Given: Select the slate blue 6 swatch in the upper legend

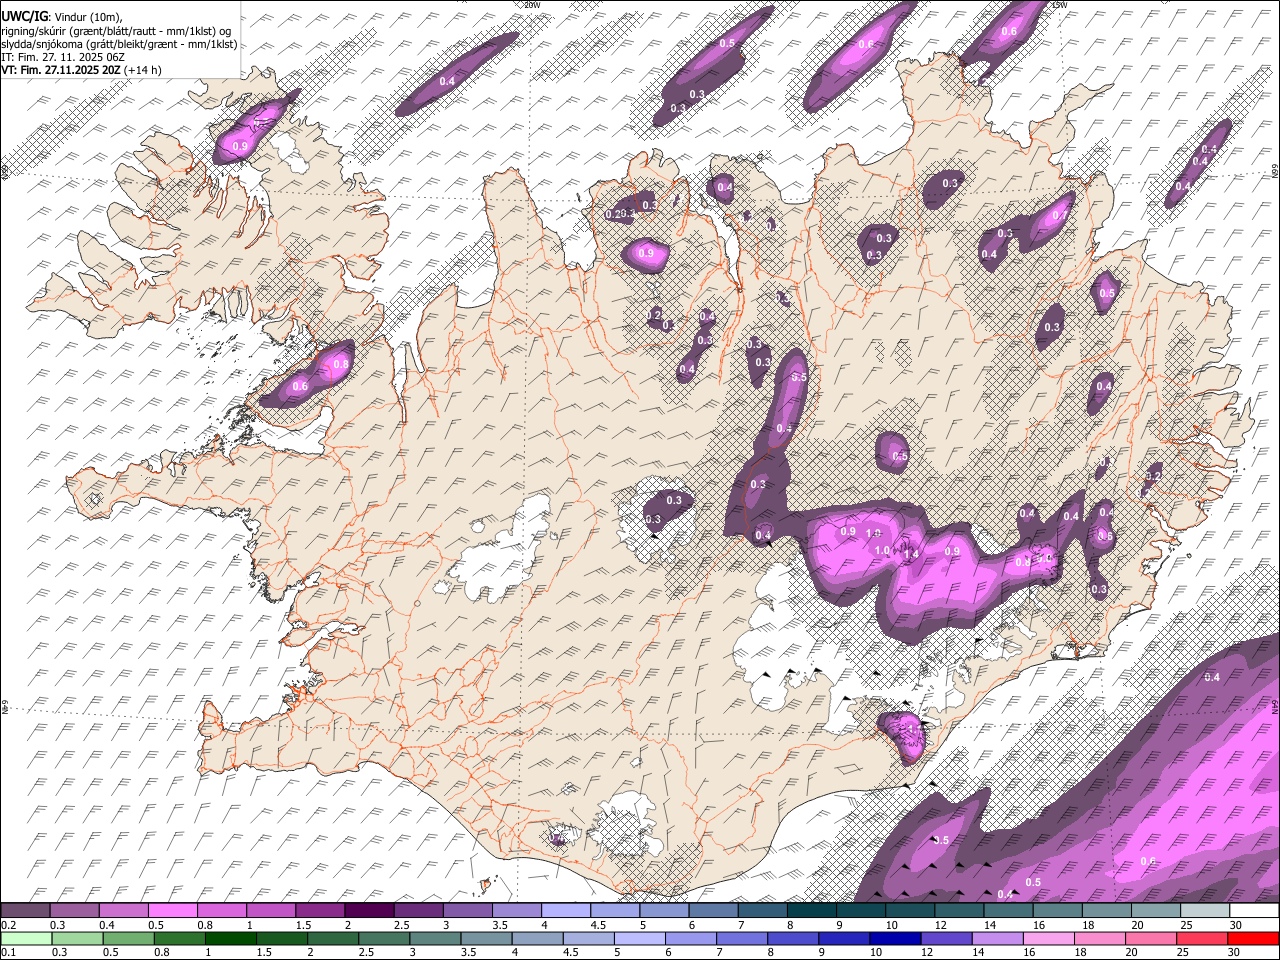Looking at the screenshot, I should coord(713,911).
